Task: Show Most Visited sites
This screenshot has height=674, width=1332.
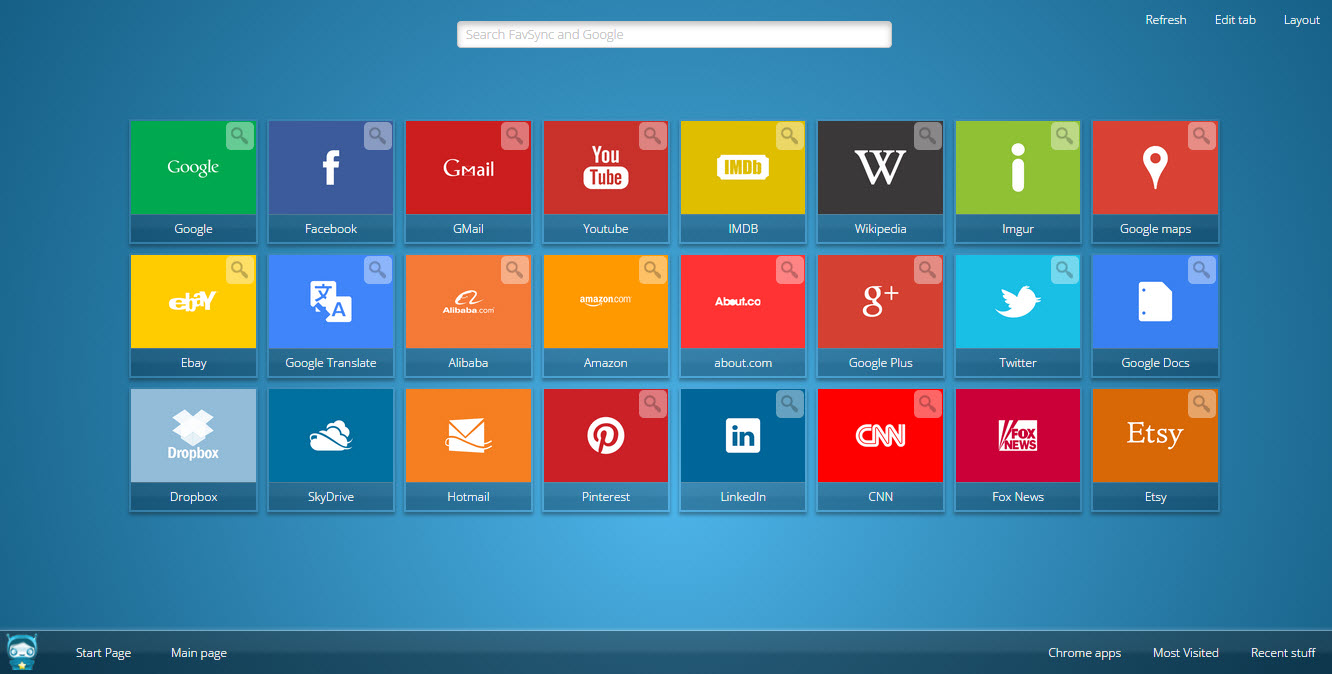Action: (x=1185, y=653)
